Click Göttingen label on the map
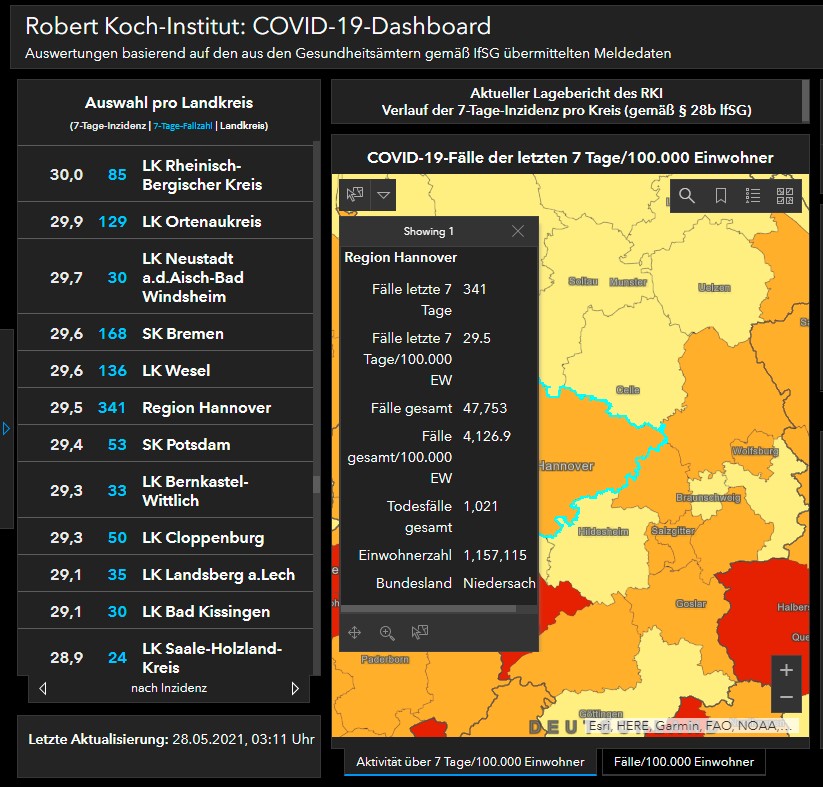The height and width of the screenshot is (787, 823). point(601,713)
